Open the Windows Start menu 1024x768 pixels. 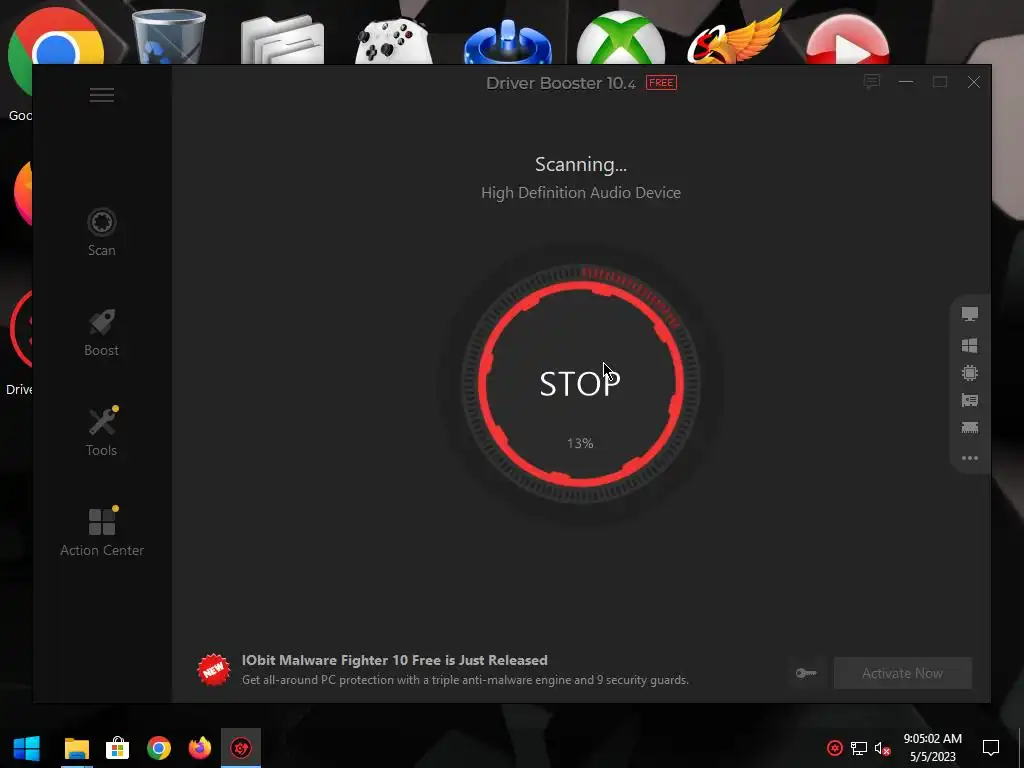click(27, 748)
